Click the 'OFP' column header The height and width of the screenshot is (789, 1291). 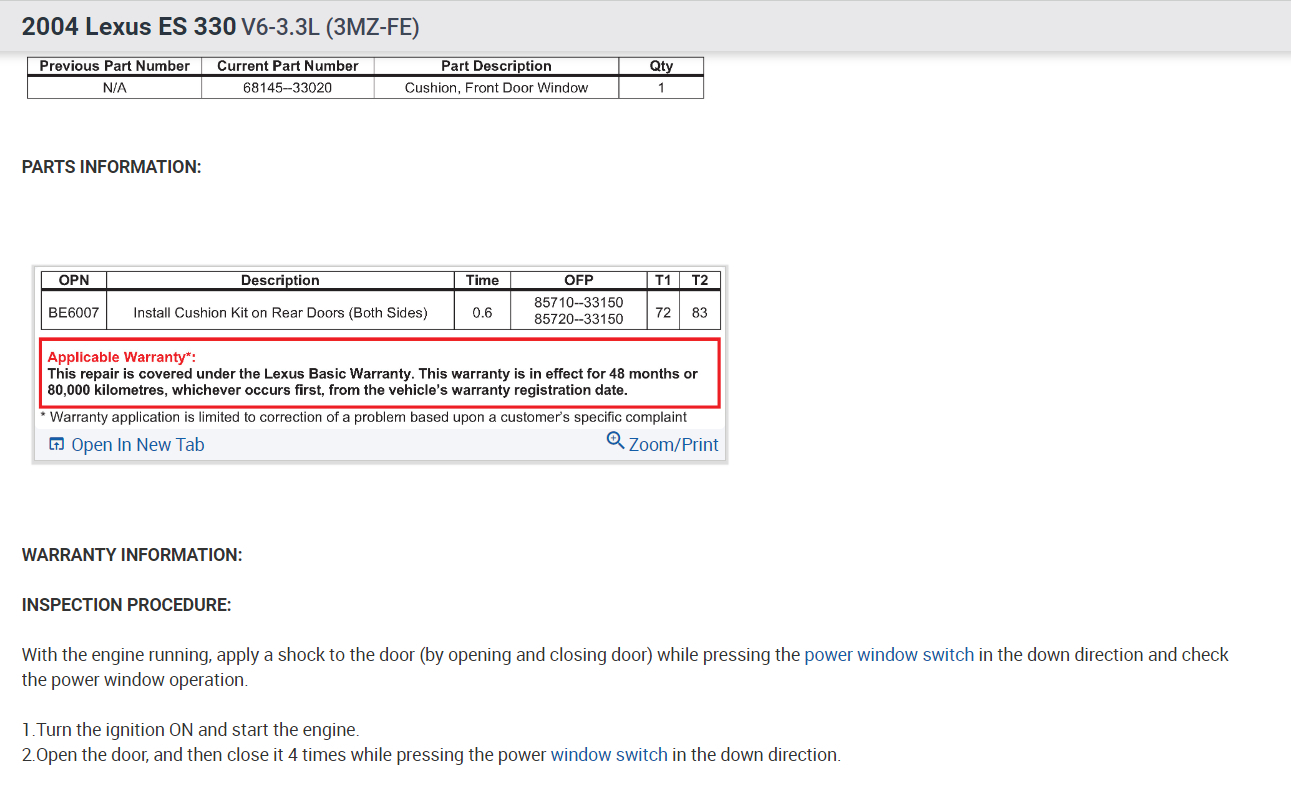point(578,280)
